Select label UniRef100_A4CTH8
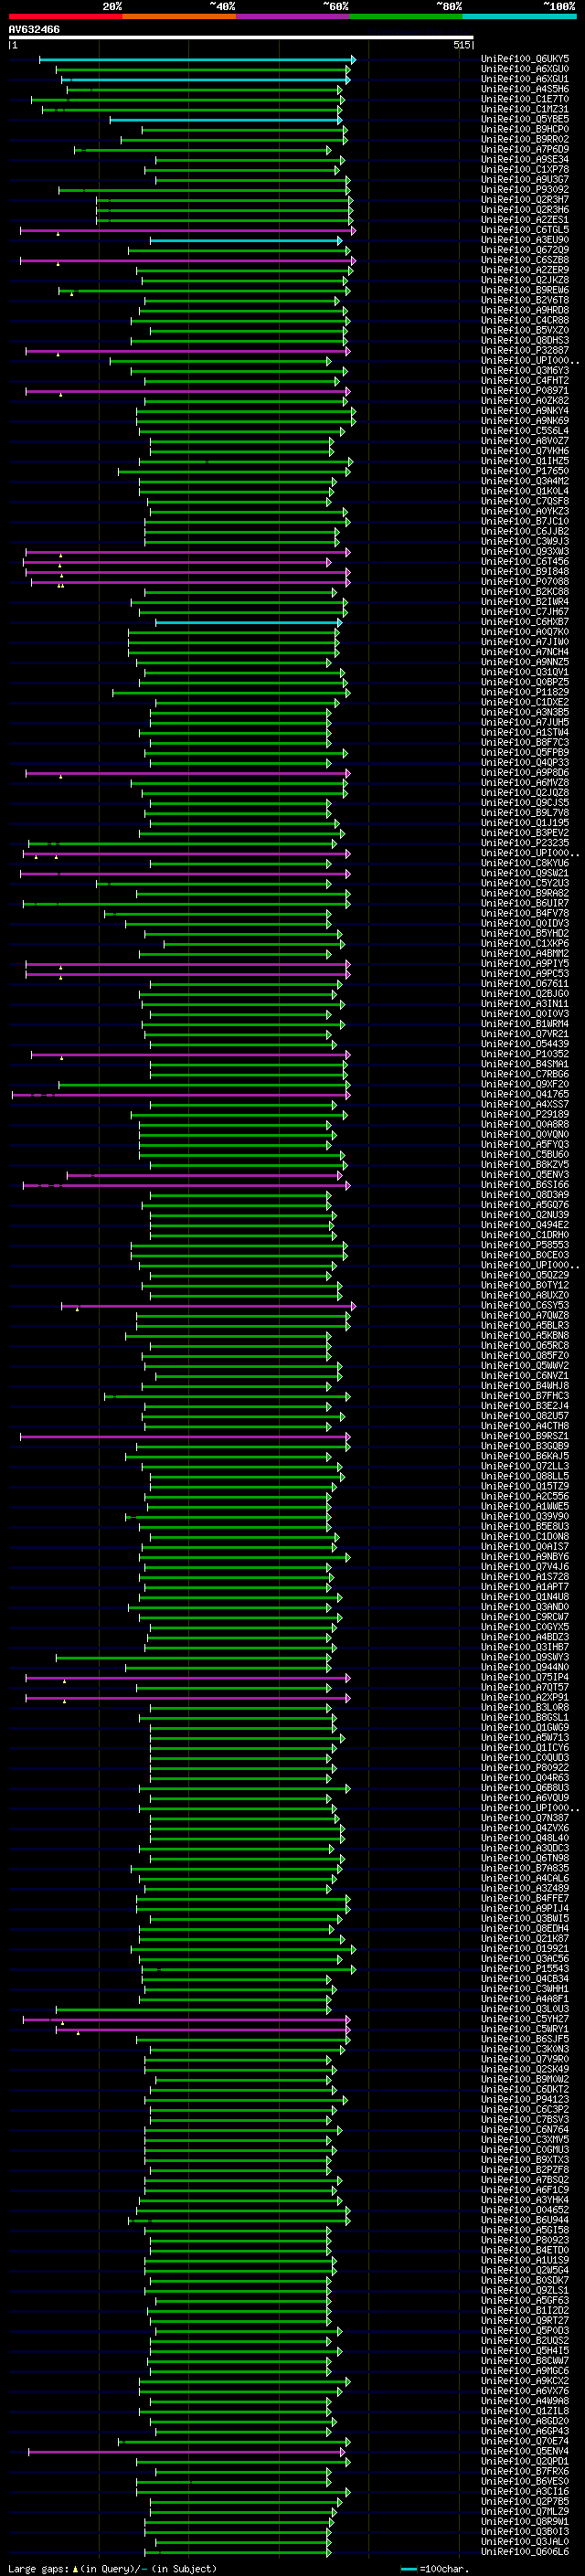Screen dimensions: 585x2576 [525, 1425]
